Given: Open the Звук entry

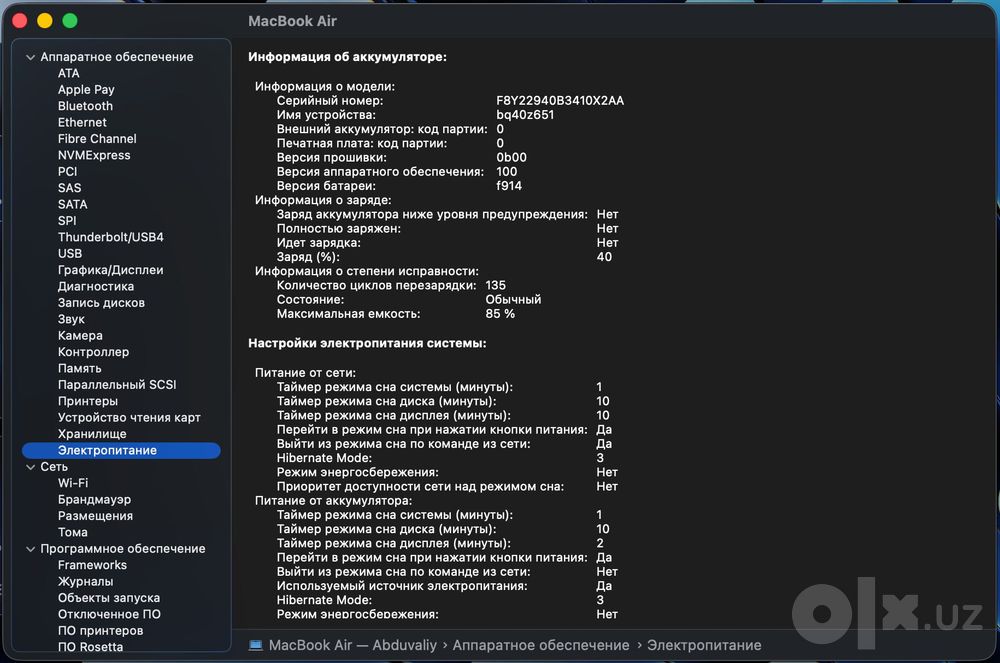Looking at the screenshot, I should click(71, 319).
